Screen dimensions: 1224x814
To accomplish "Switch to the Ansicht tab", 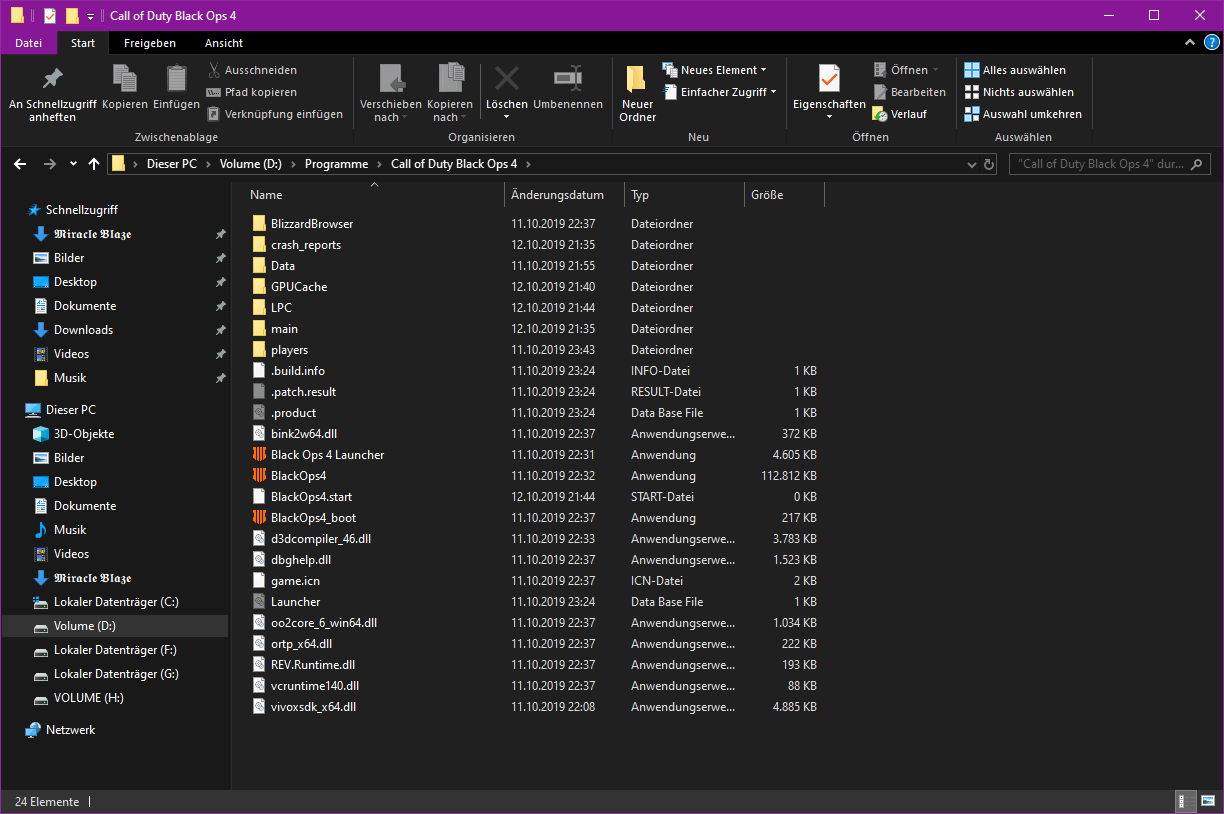I will point(224,43).
